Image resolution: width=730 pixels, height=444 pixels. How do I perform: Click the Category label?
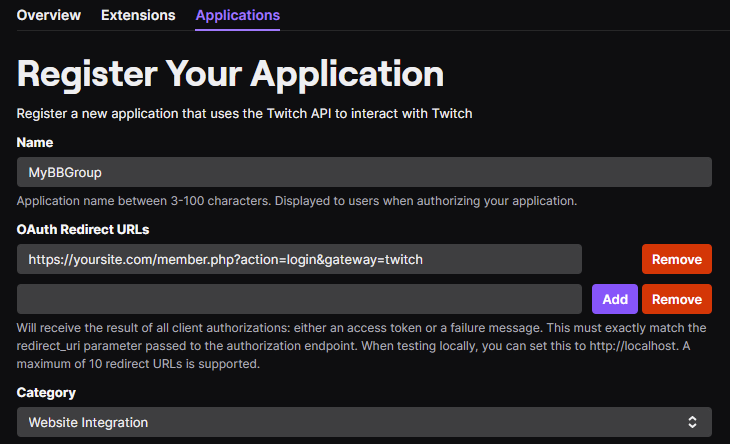tap(46, 393)
